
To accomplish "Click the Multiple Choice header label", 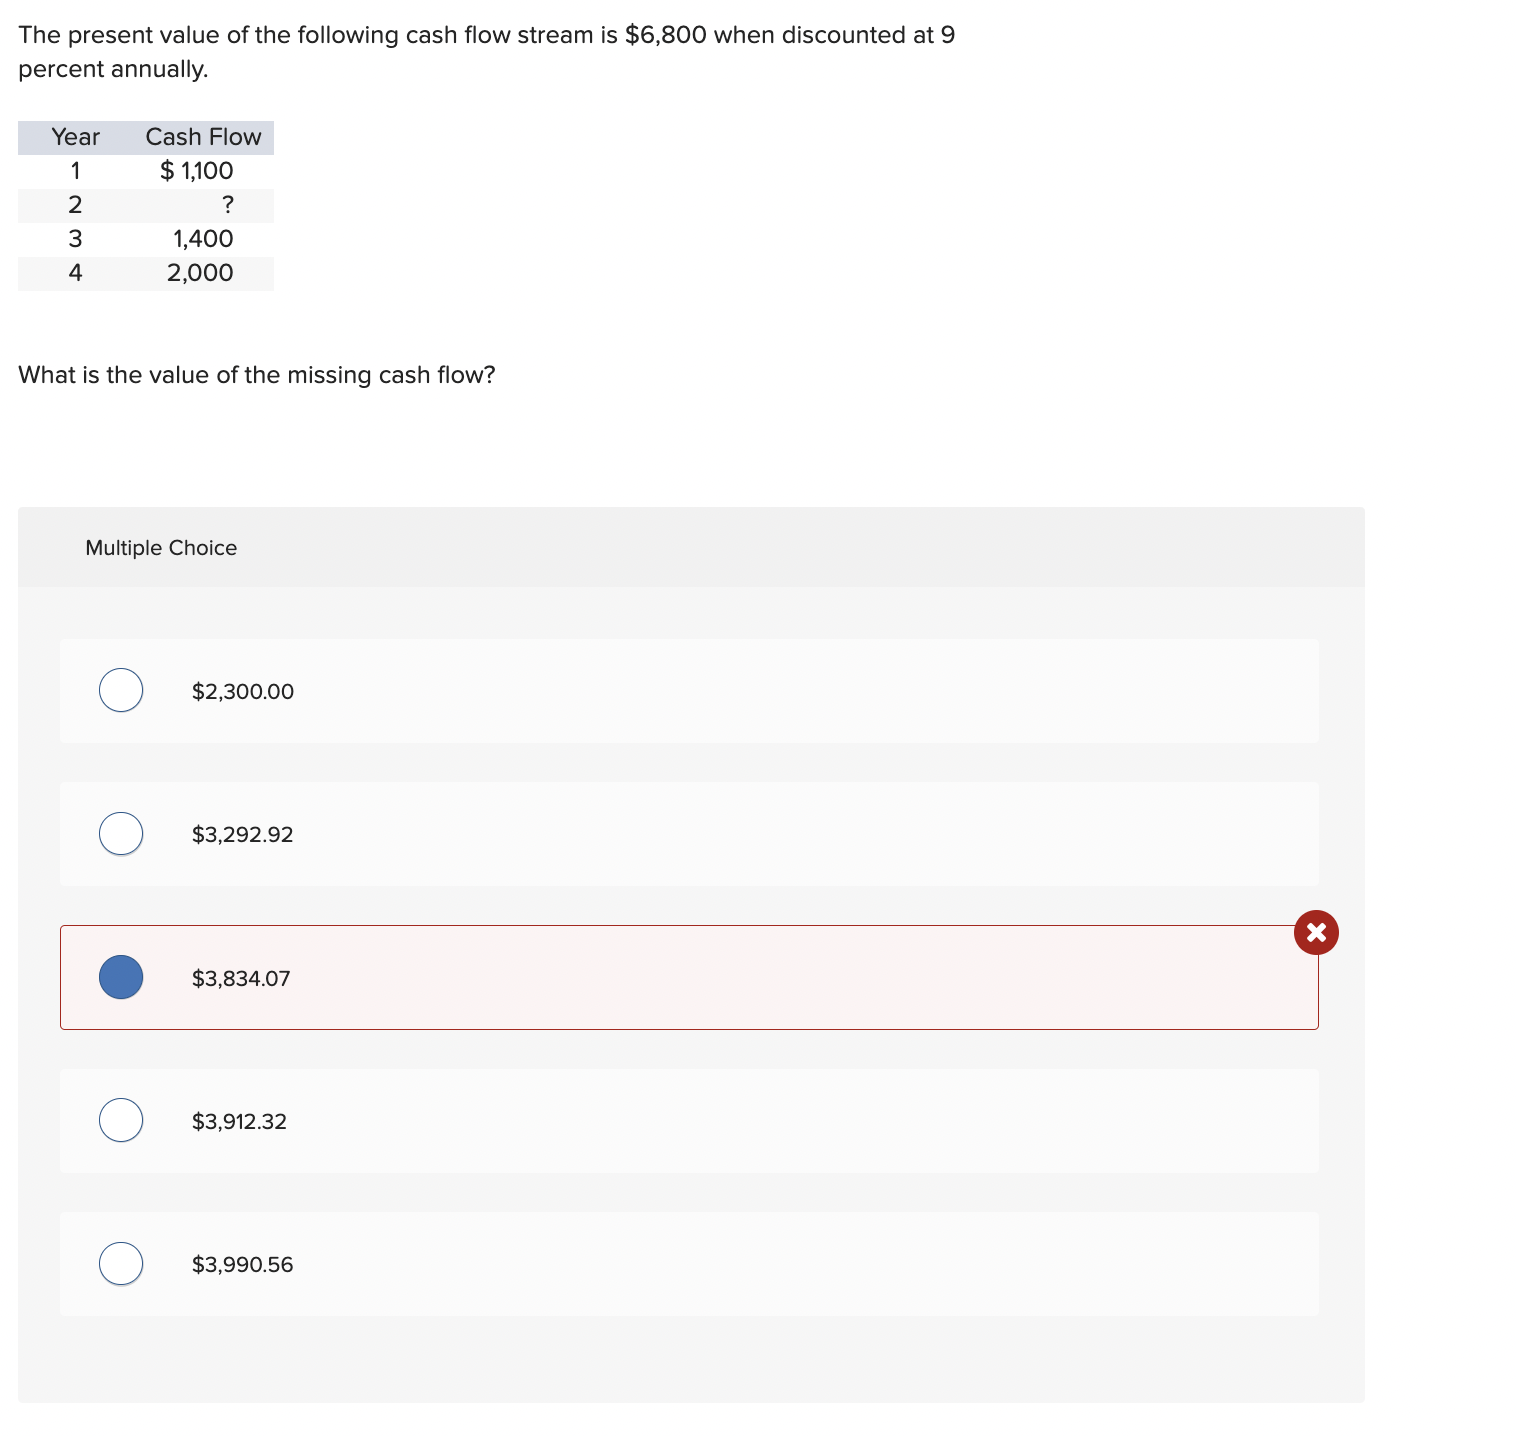I will [x=161, y=548].
